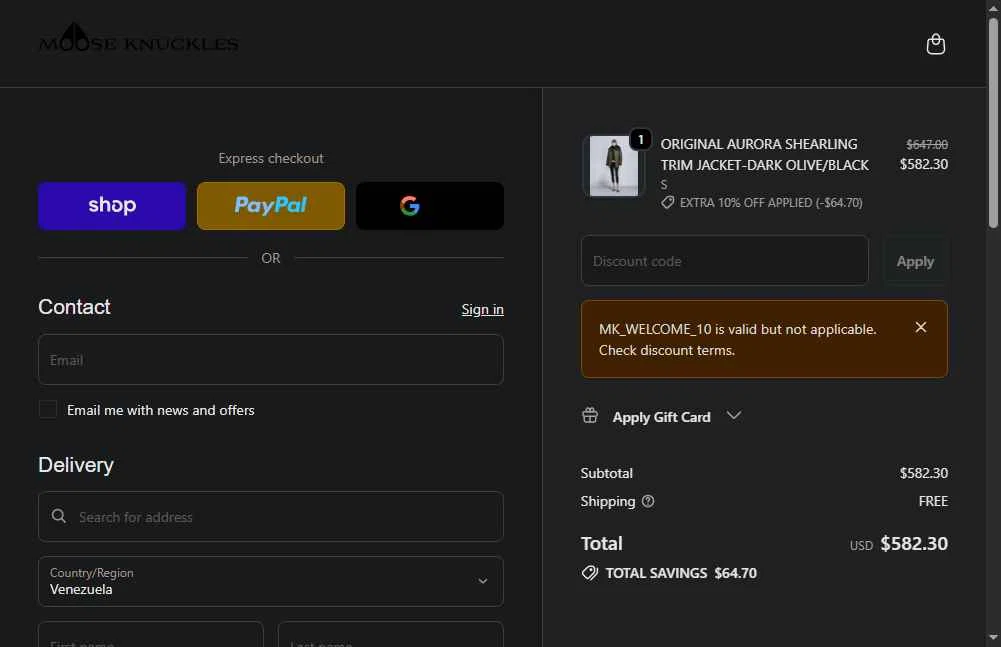View the Aurora jacket product thumbnail

(613, 165)
